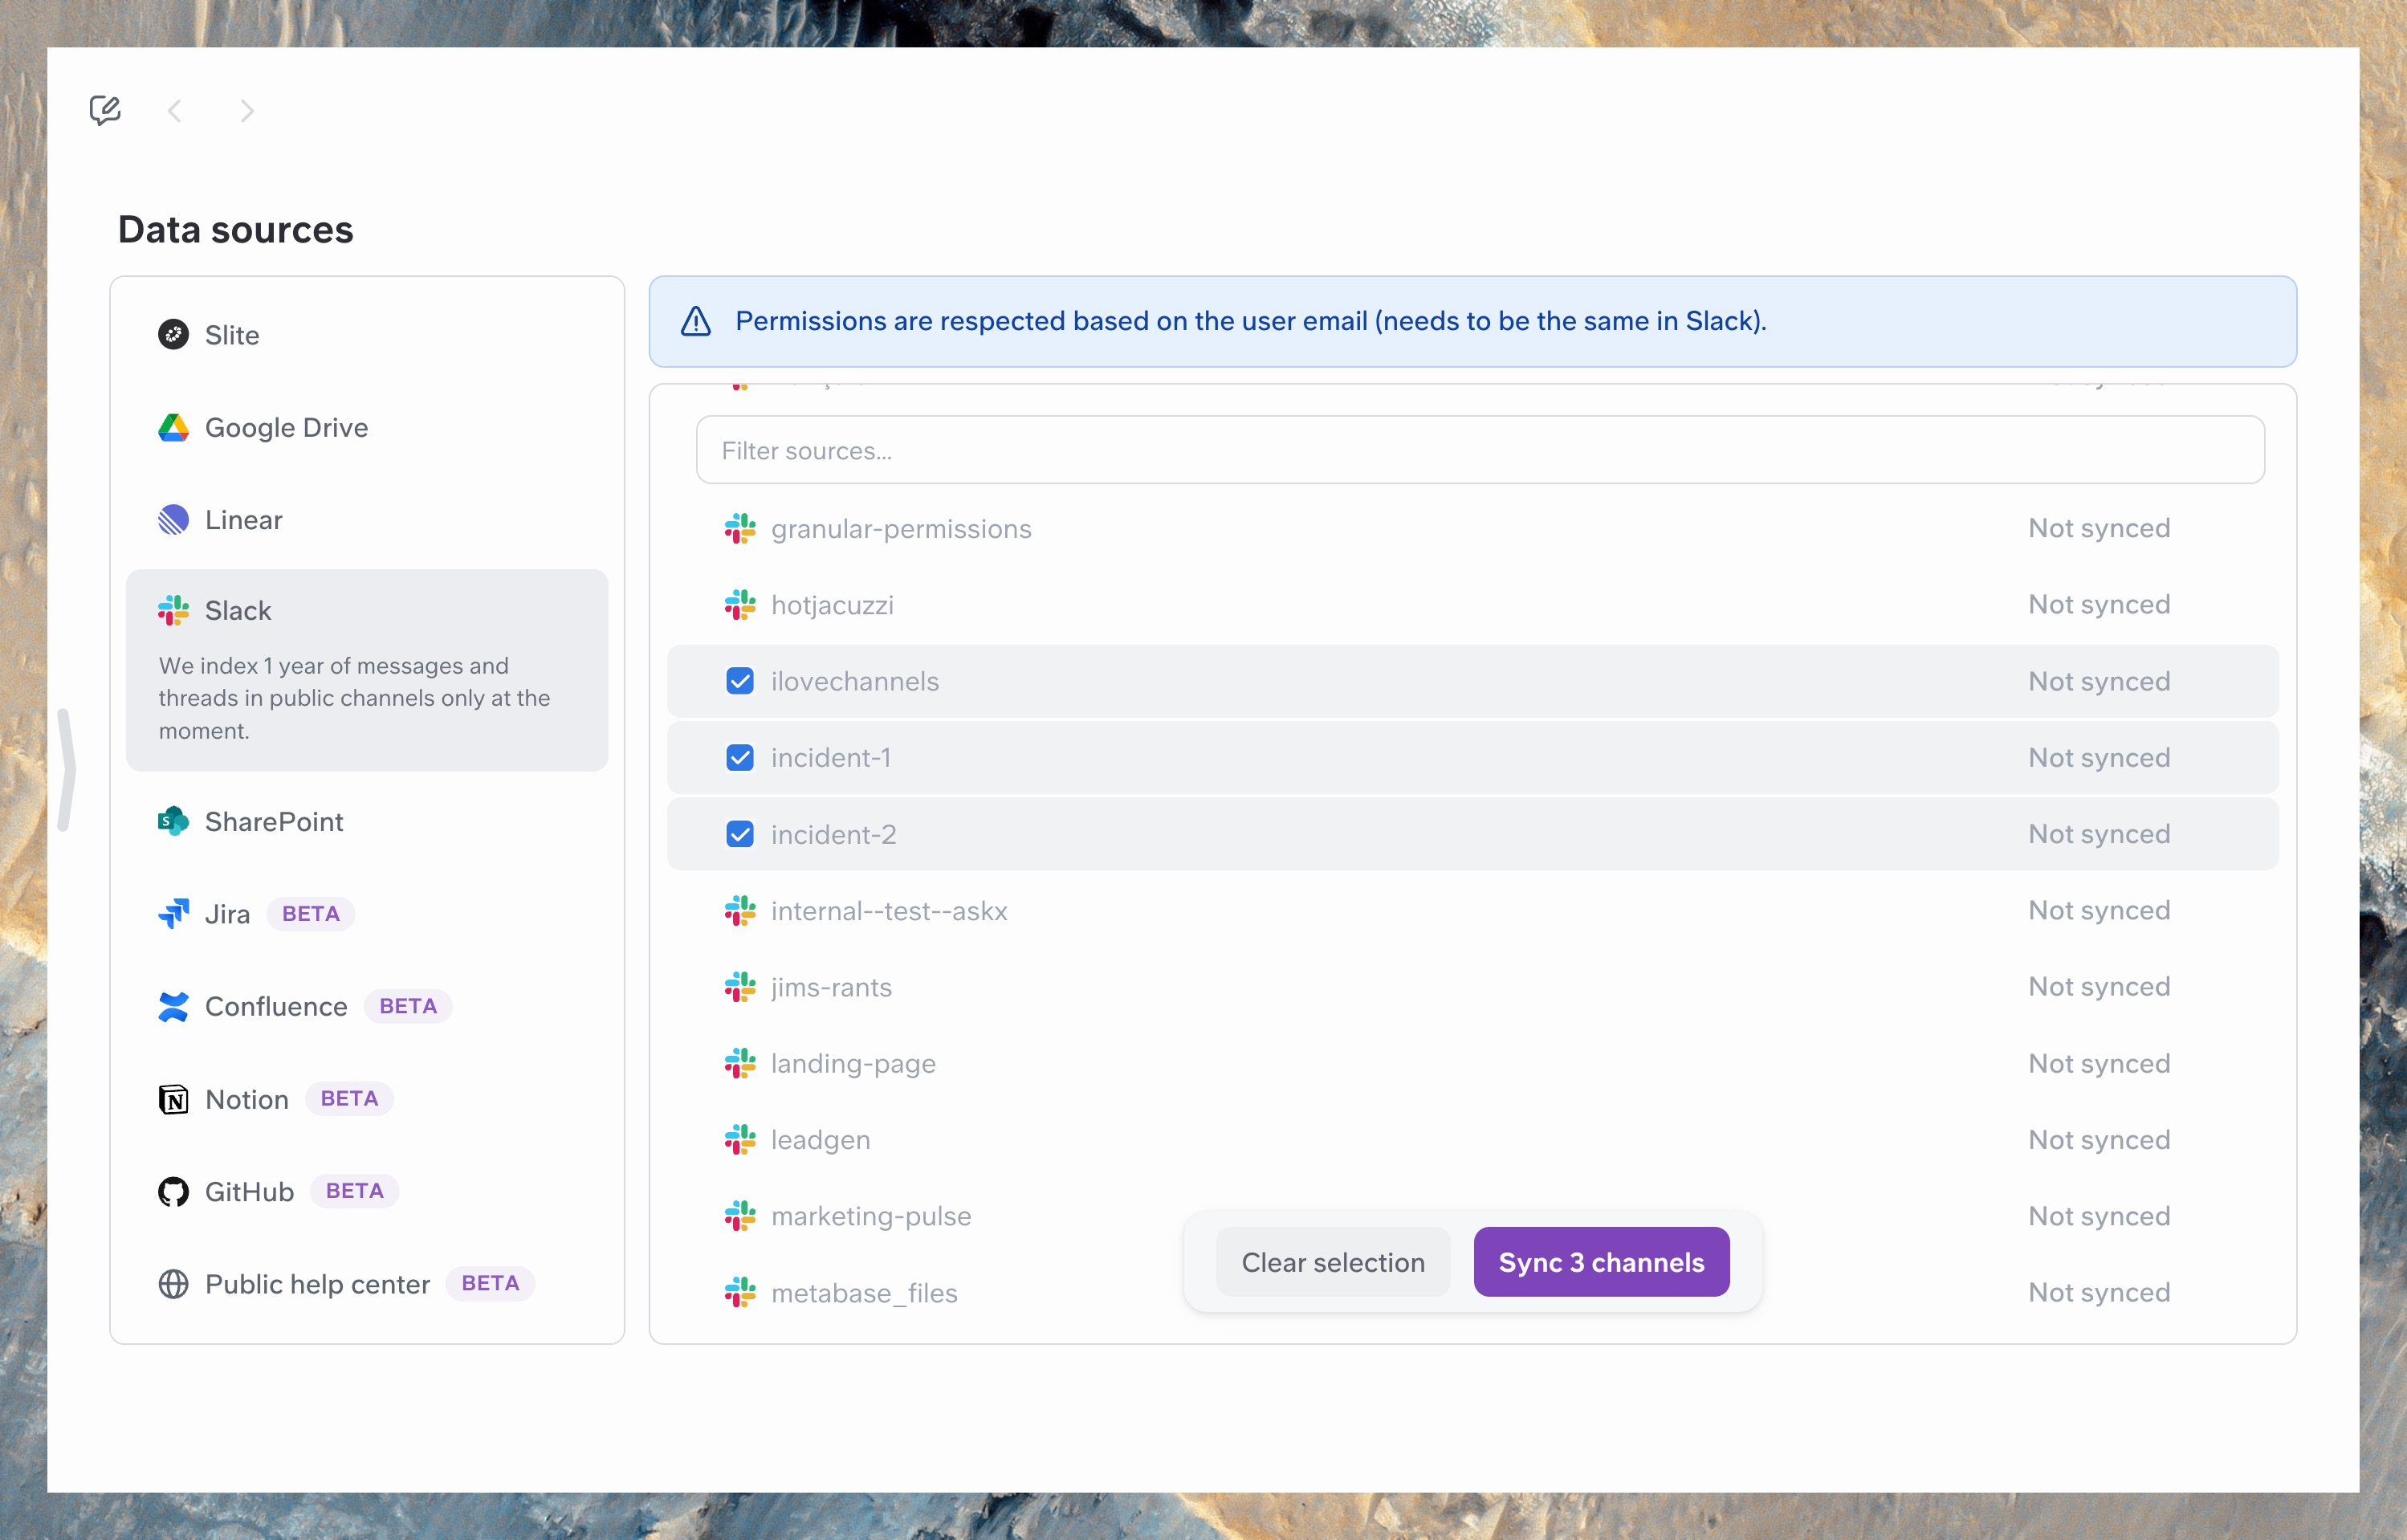2407x1540 pixels.
Task: Open the SharePoint data source
Action: click(273, 822)
